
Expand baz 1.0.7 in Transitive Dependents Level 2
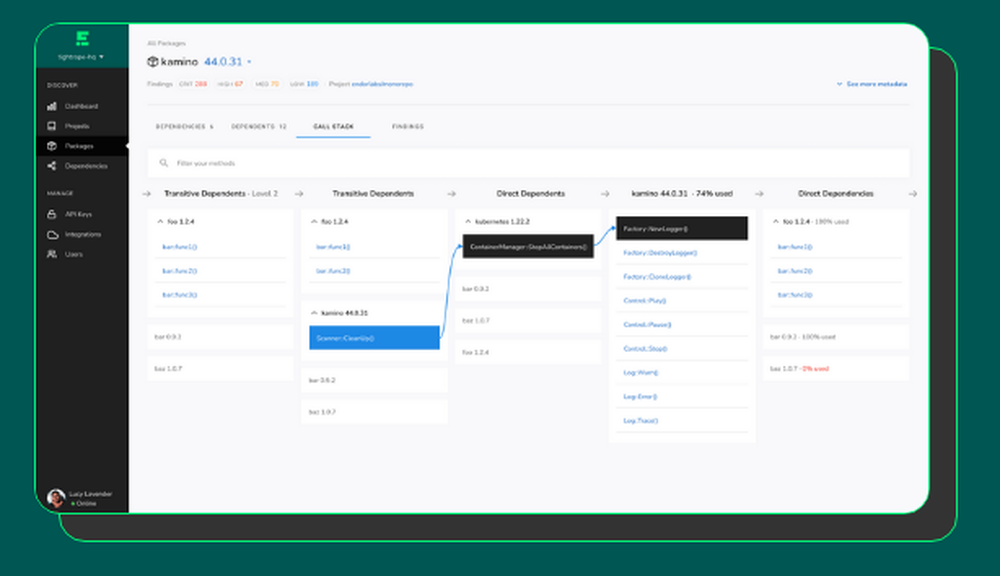(x=220, y=369)
